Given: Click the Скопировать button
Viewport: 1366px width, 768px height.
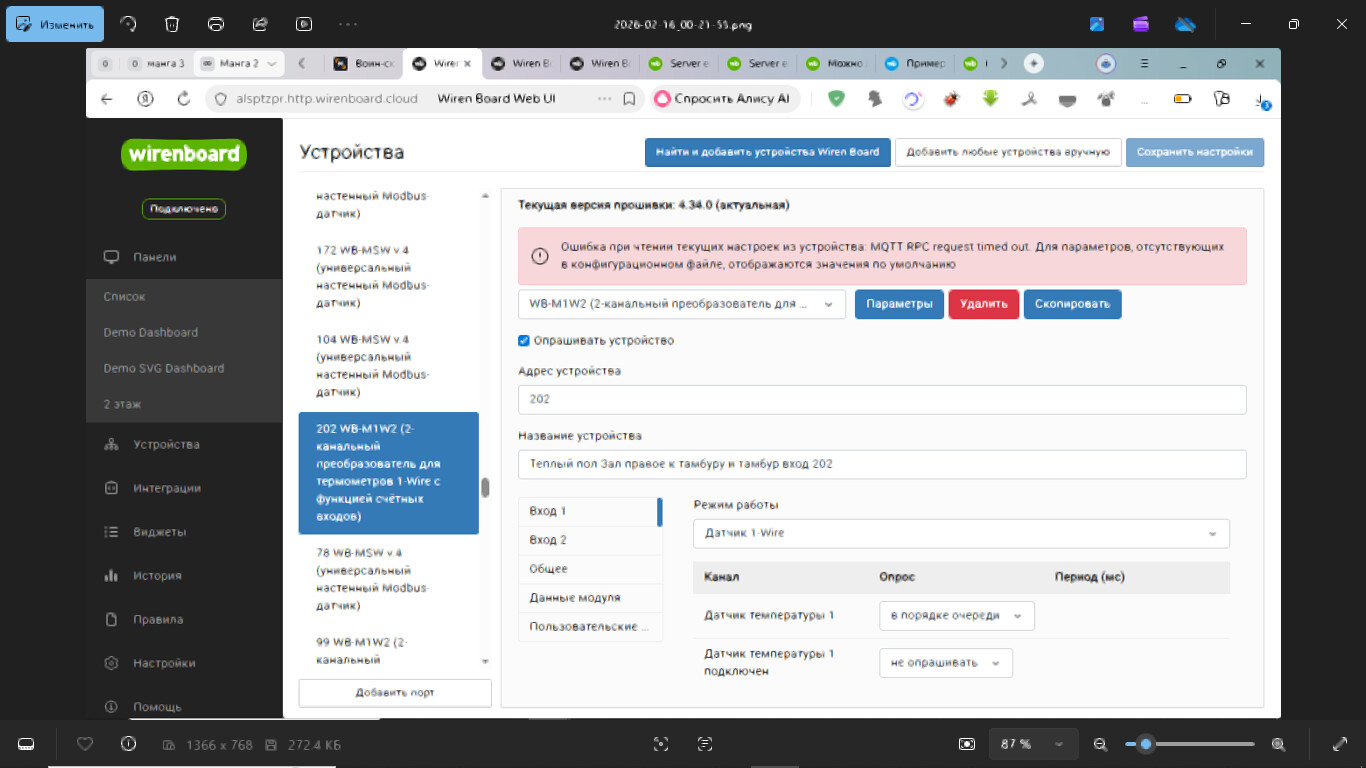Looking at the screenshot, I should [1072, 304].
